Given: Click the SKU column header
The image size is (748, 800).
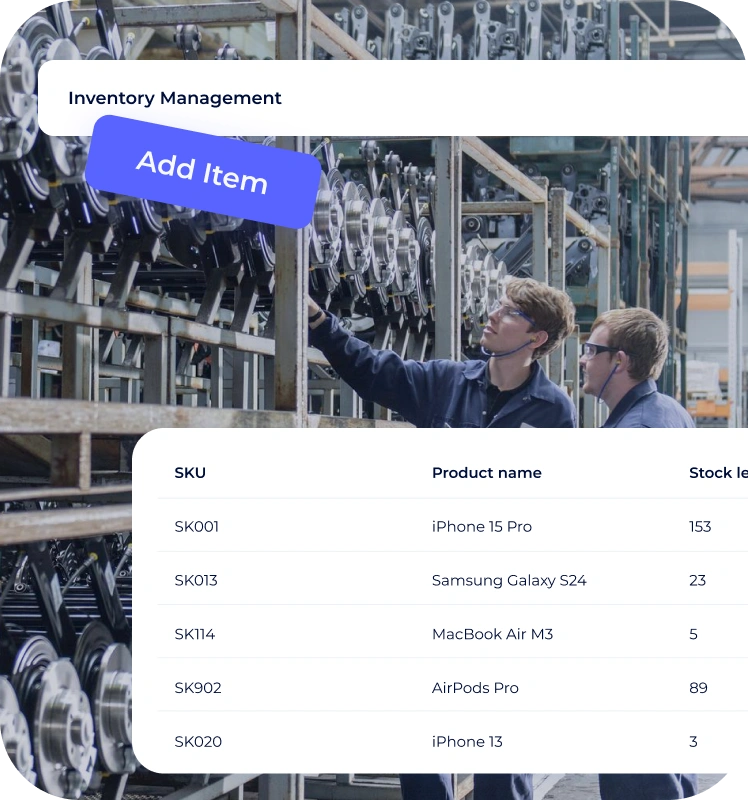Looking at the screenshot, I should [x=190, y=473].
